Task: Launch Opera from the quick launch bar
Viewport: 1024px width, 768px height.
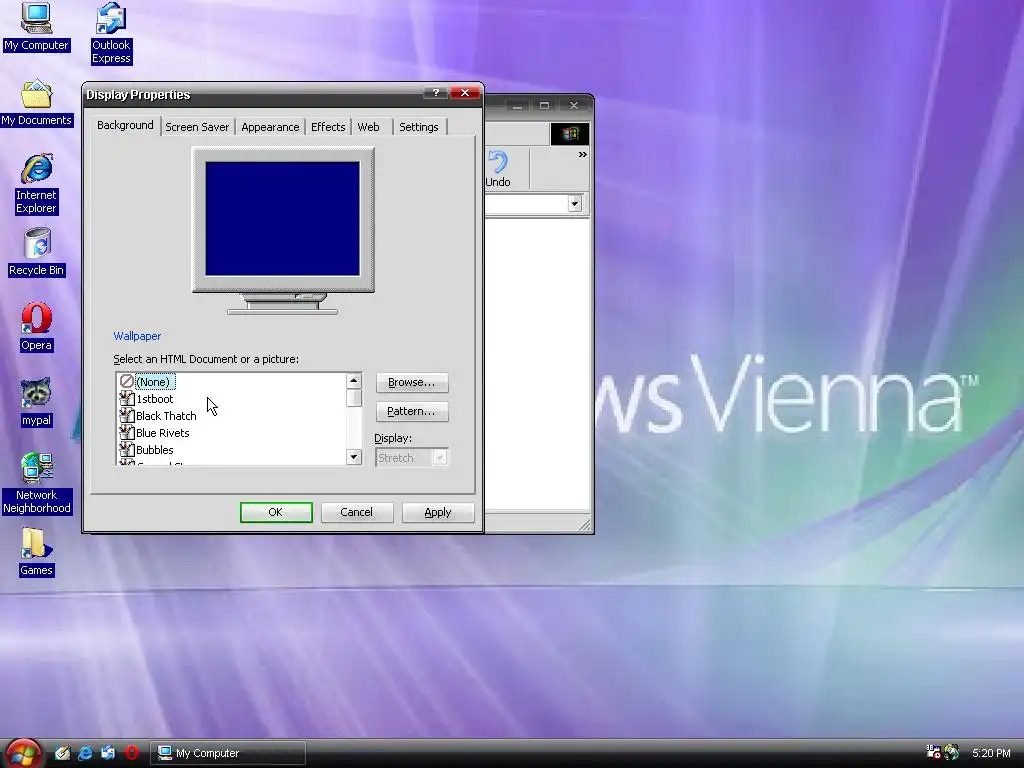Action: coord(131,753)
